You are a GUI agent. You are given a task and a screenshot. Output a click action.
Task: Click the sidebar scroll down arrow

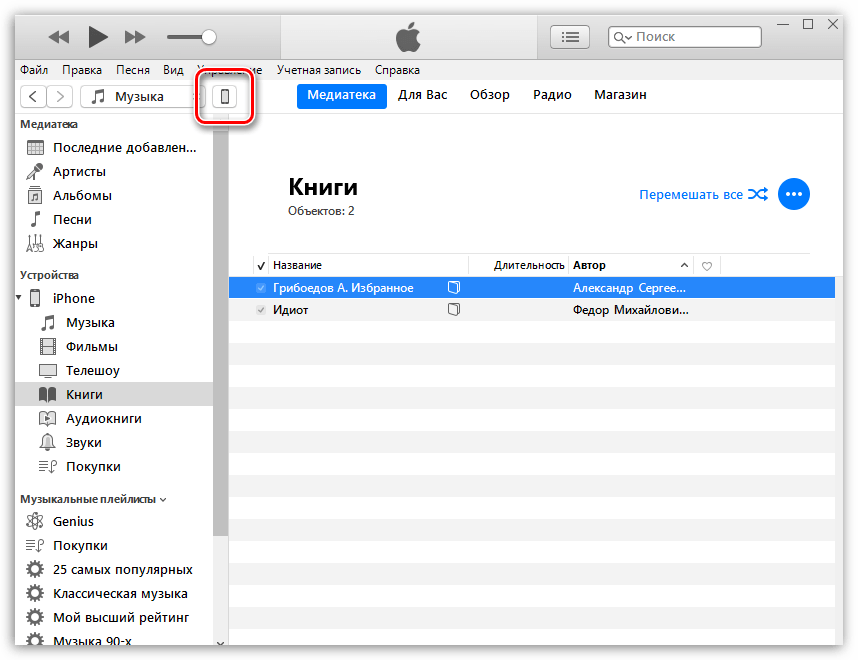tap(221, 643)
